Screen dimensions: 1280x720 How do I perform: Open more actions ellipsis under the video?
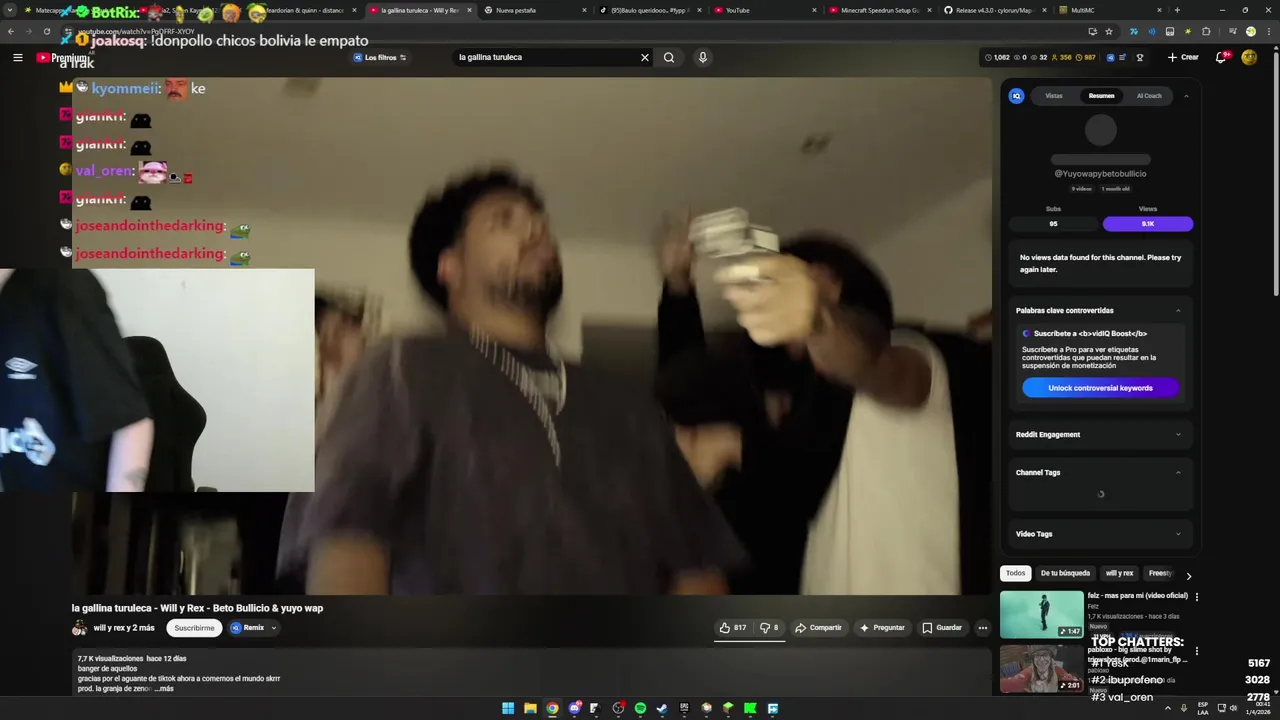(x=982, y=628)
